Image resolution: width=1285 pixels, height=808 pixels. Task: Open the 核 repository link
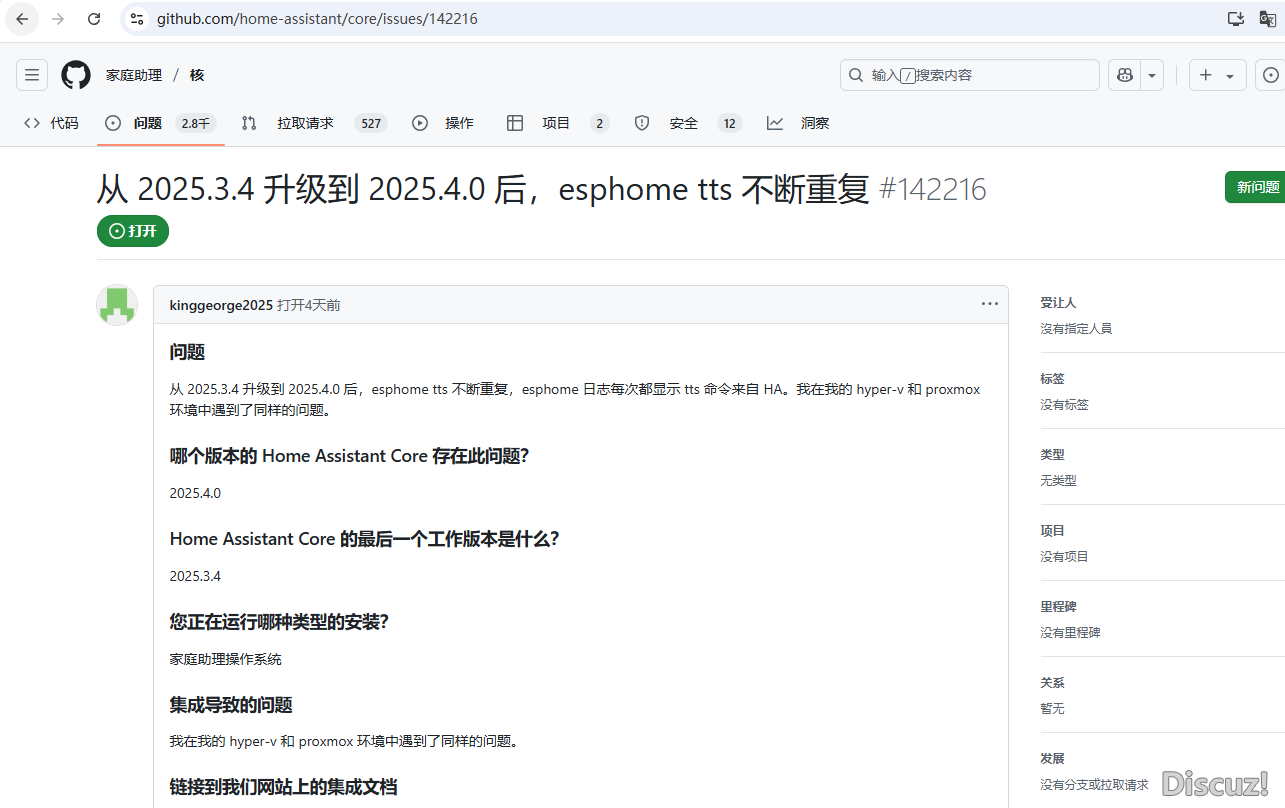click(197, 75)
